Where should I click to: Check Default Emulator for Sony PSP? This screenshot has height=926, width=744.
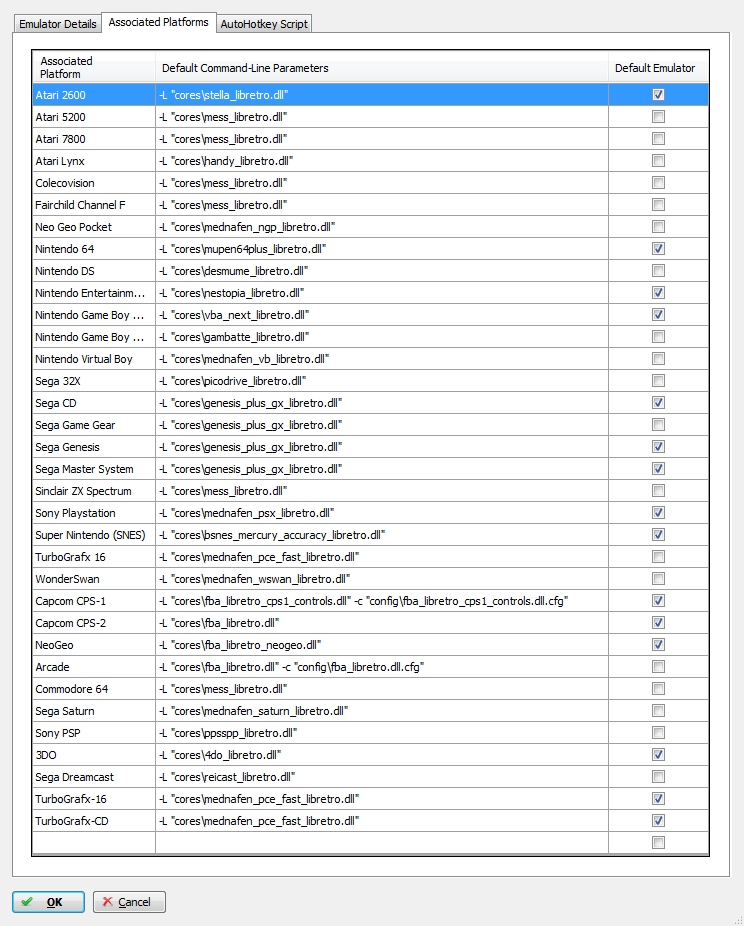[x=658, y=733]
